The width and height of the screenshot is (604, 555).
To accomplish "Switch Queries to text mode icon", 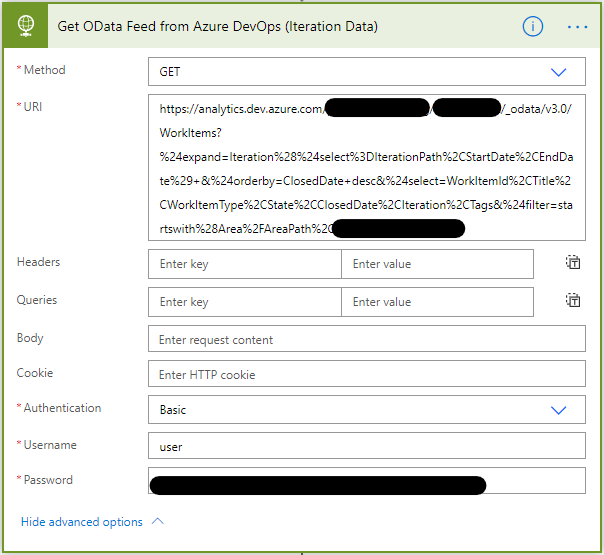I will tap(573, 300).
